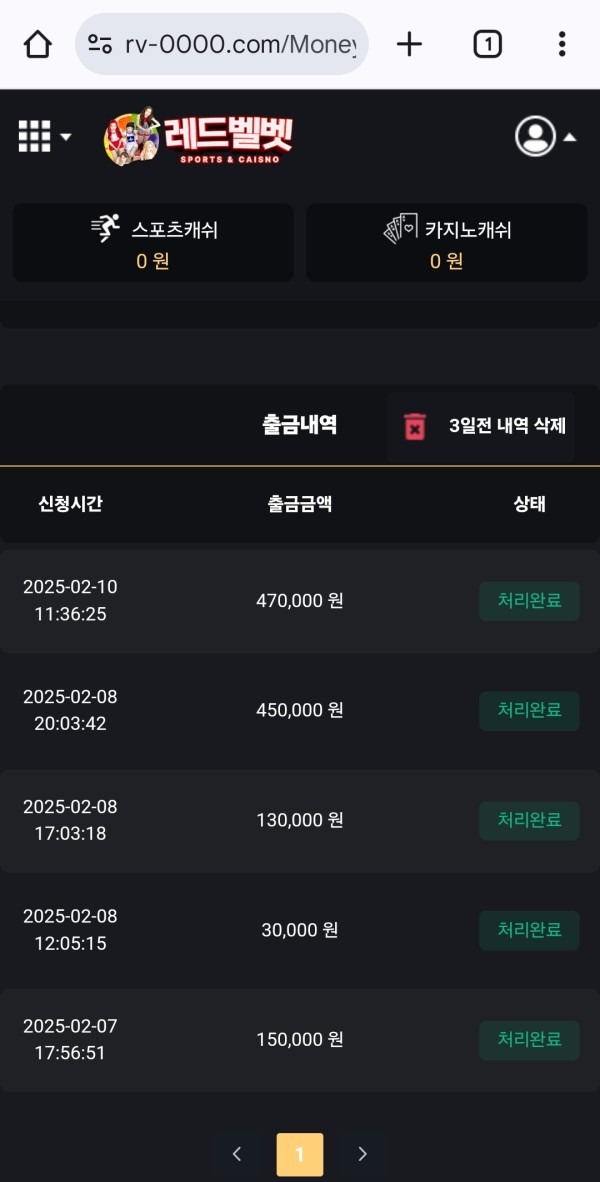Focus the rv-0000.com address bar
The height and width of the screenshot is (1182, 600).
coord(240,44)
